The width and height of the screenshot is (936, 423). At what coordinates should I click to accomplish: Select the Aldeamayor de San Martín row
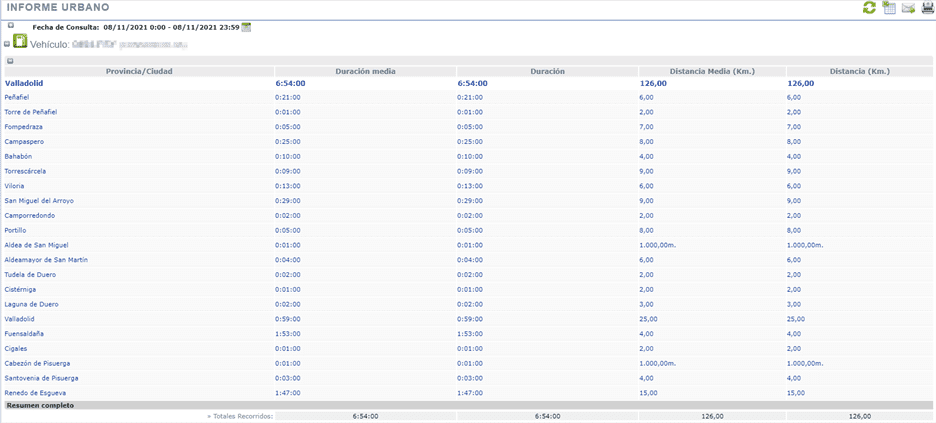click(468, 260)
